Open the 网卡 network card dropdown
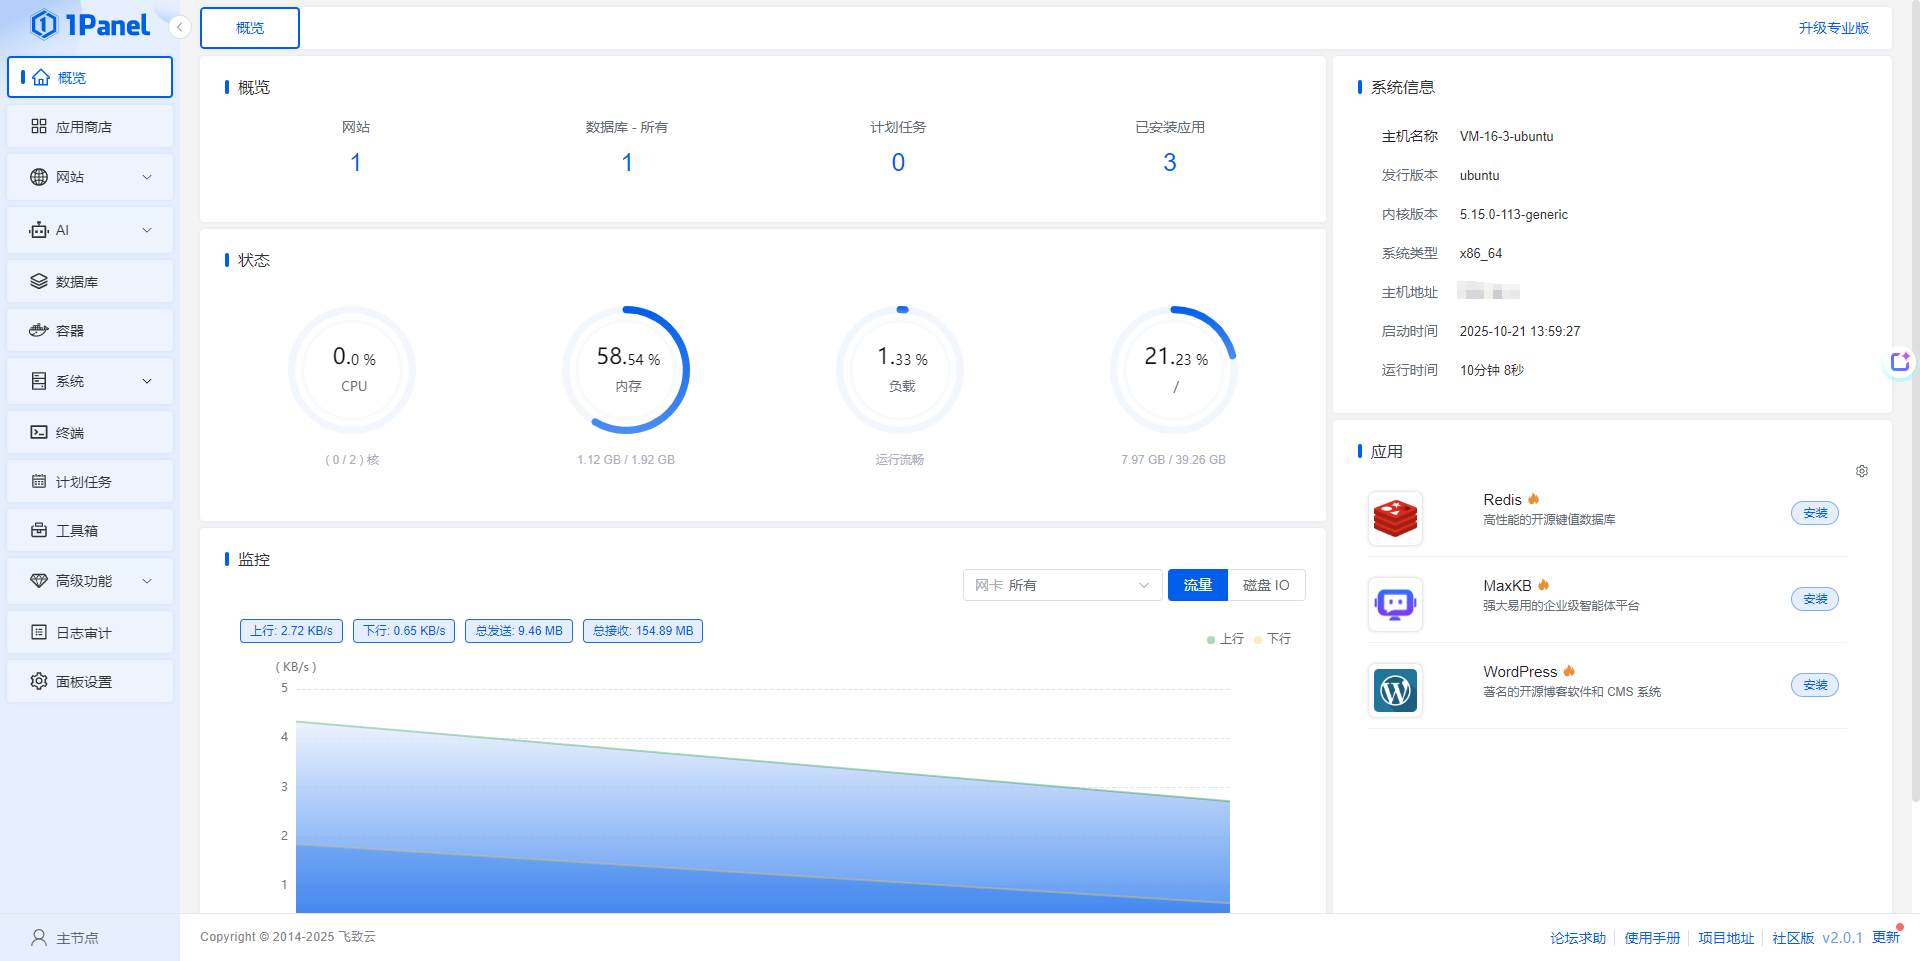Viewport: 1920px width, 961px height. (1061, 585)
